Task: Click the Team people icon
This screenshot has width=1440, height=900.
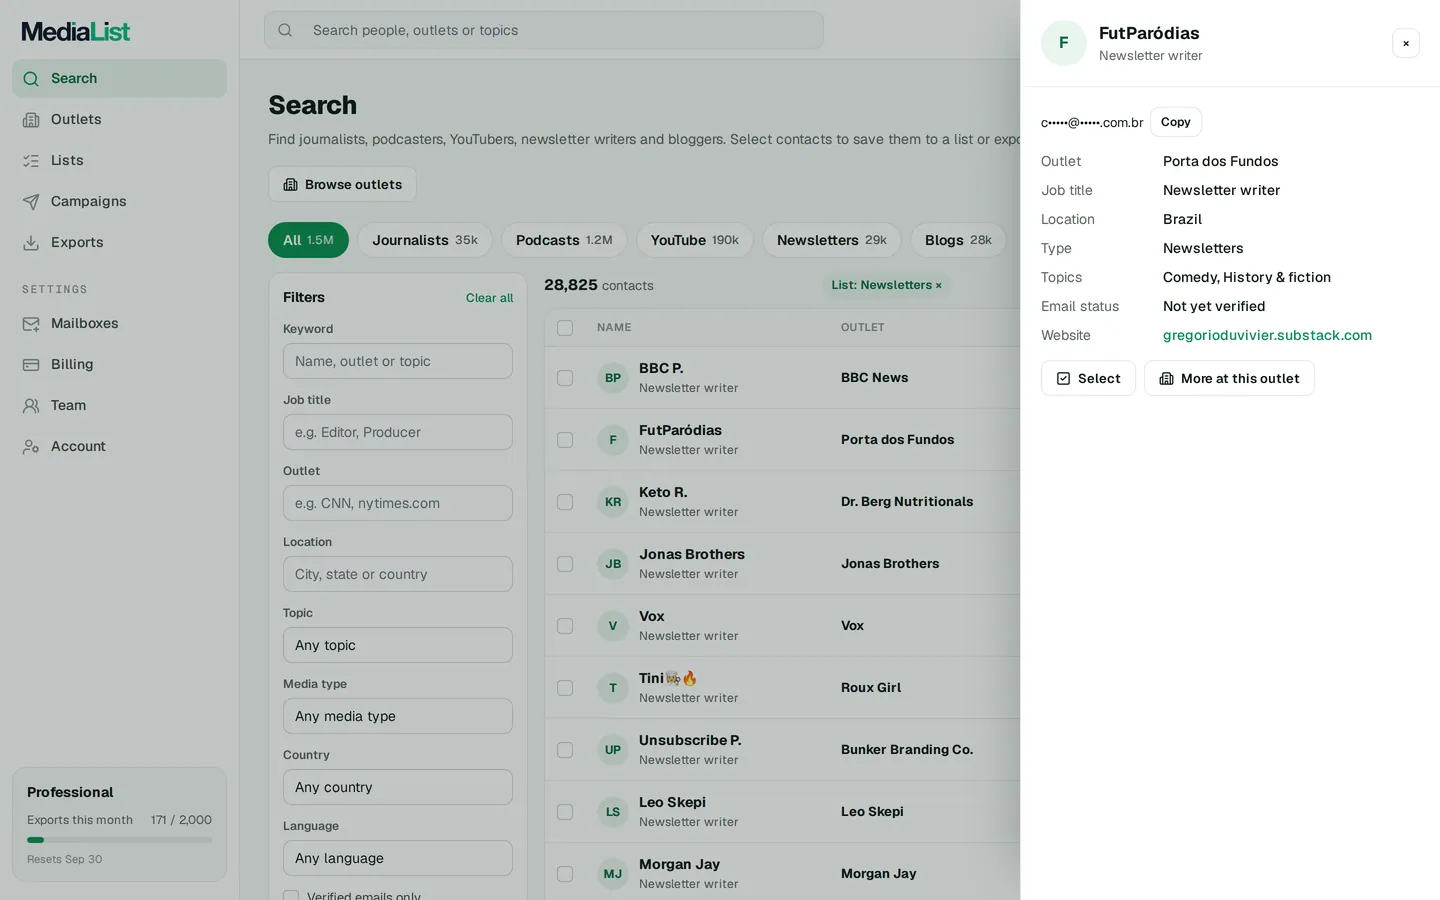Action: coord(31,406)
